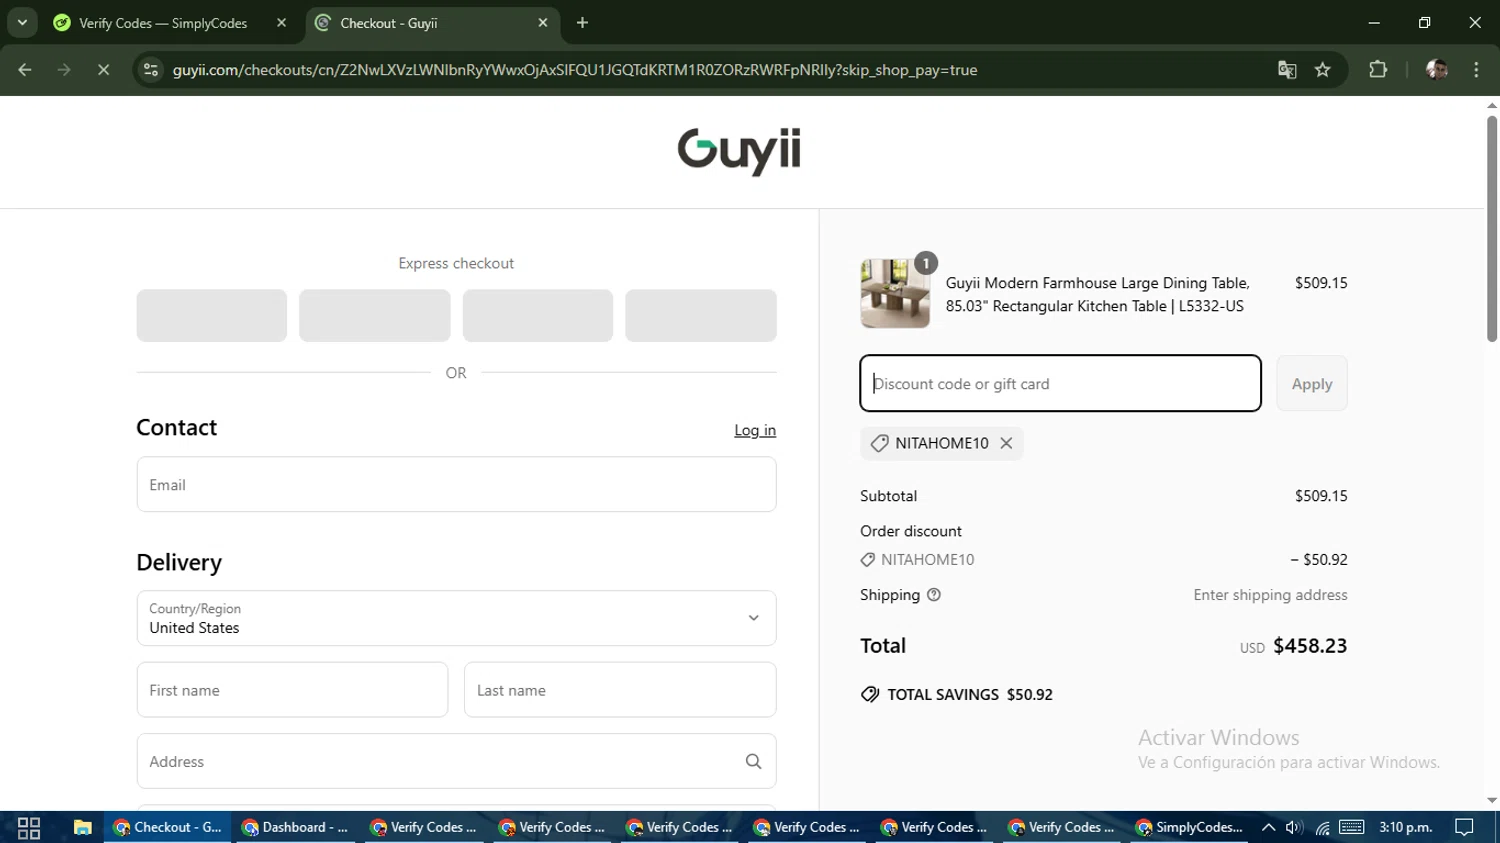Click the volume speaker tray icon
The image size is (1500, 843).
1294,827
